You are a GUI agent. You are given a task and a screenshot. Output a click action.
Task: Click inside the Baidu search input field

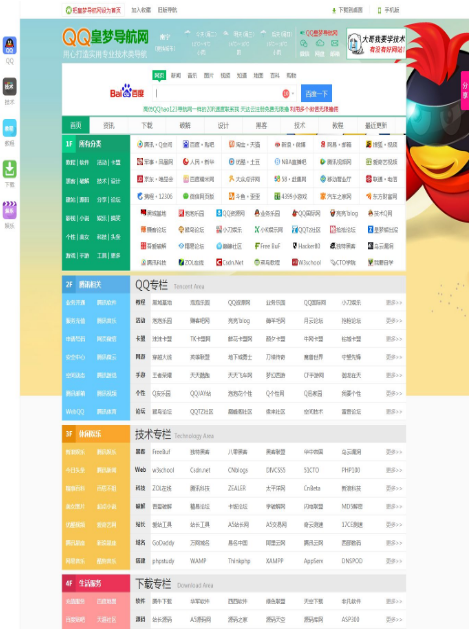pos(217,94)
